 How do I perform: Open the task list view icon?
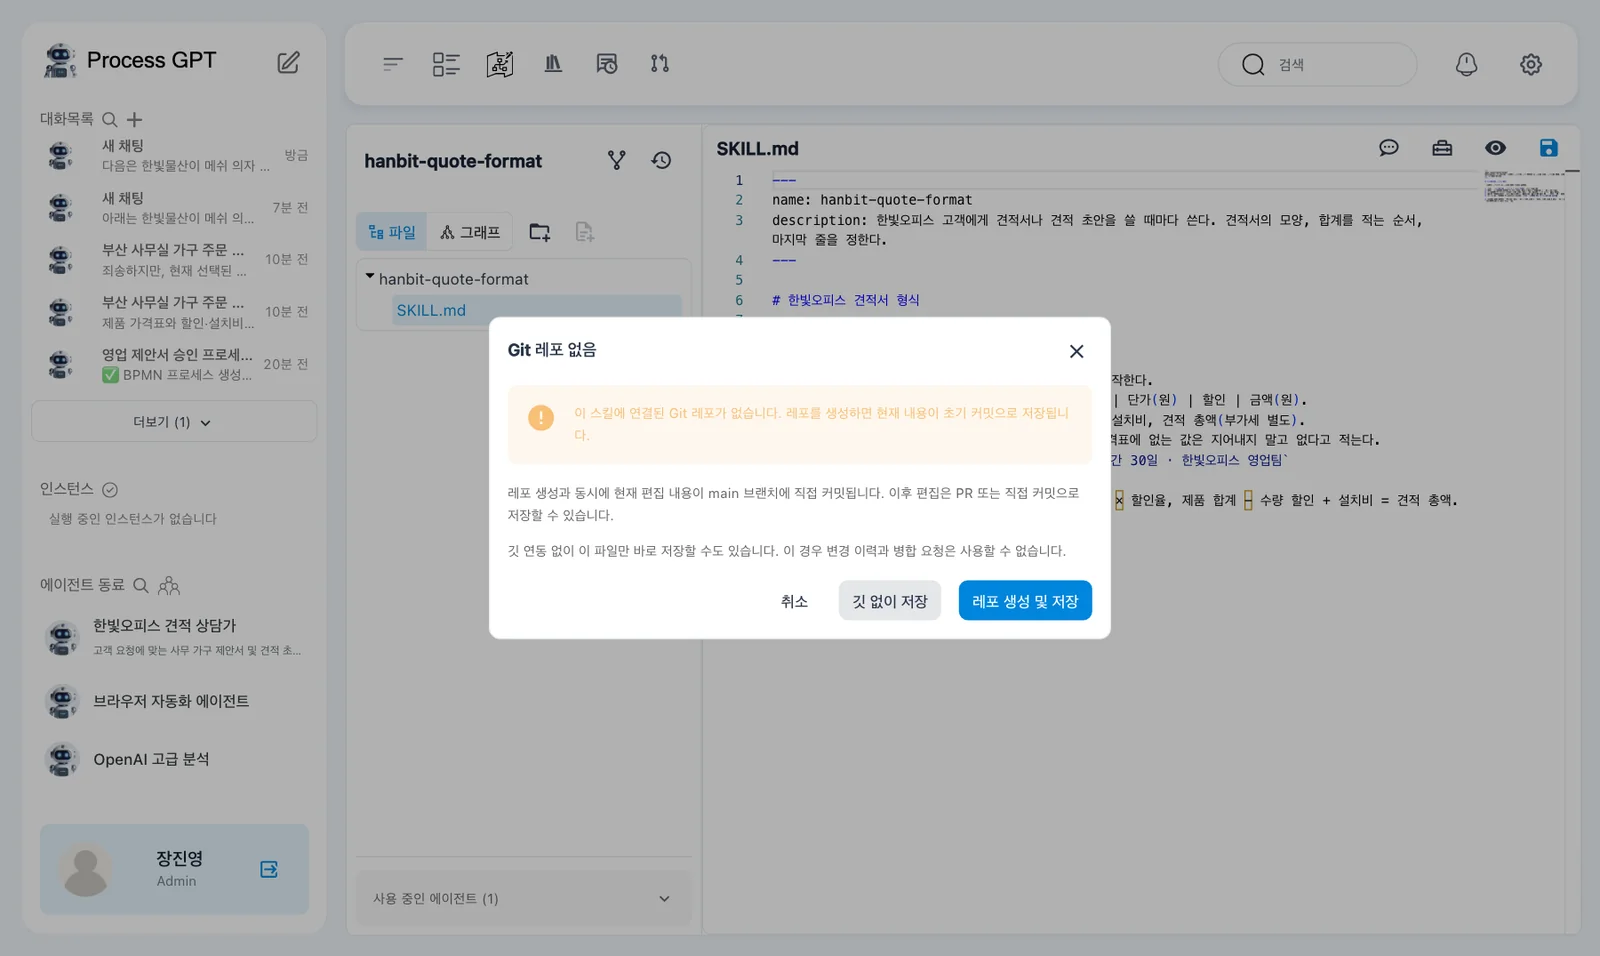(x=446, y=64)
